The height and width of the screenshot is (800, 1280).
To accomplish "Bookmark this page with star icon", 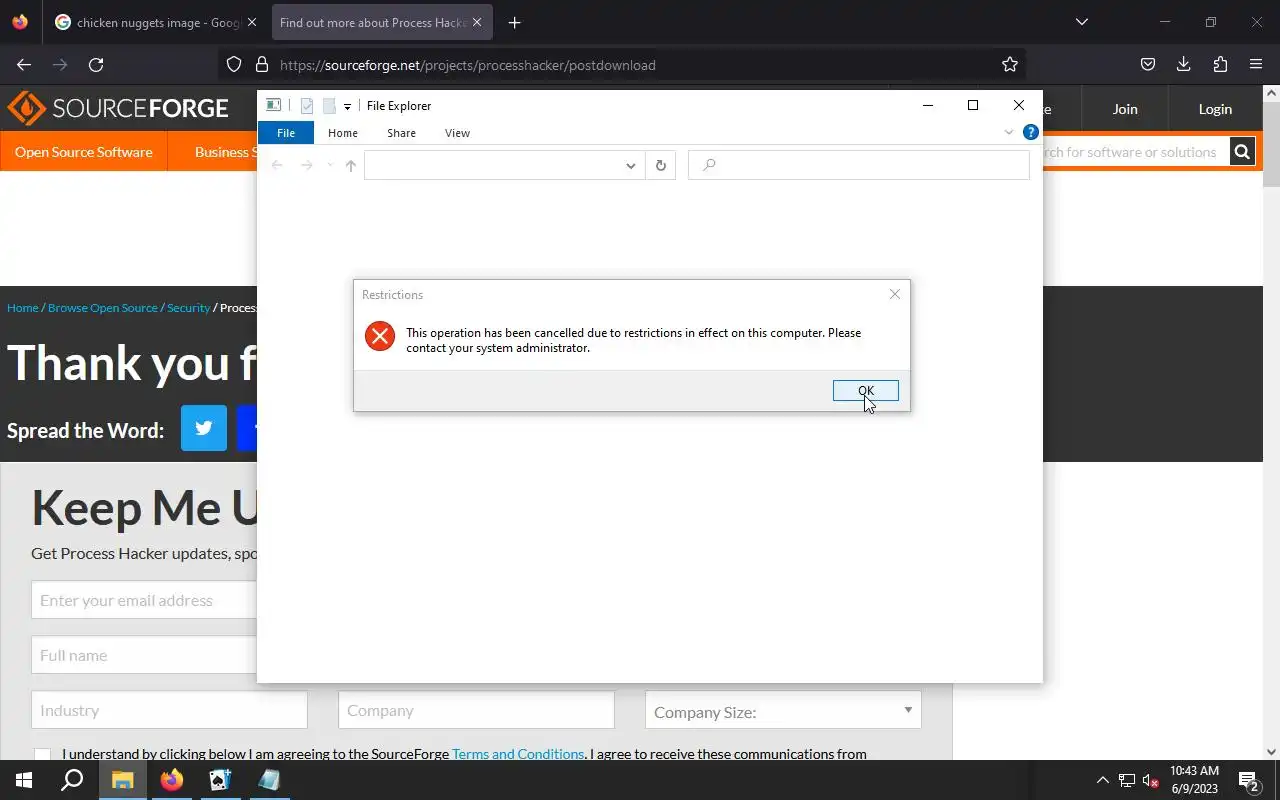I will point(1010,65).
